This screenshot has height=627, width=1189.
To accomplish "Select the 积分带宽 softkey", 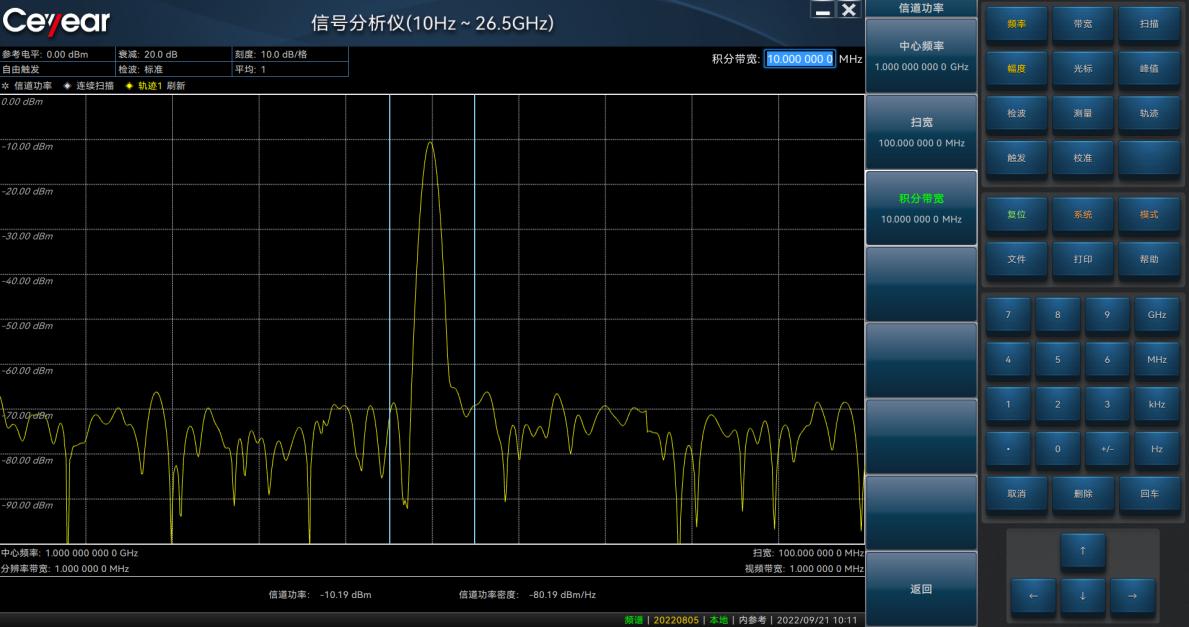I will point(921,207).
